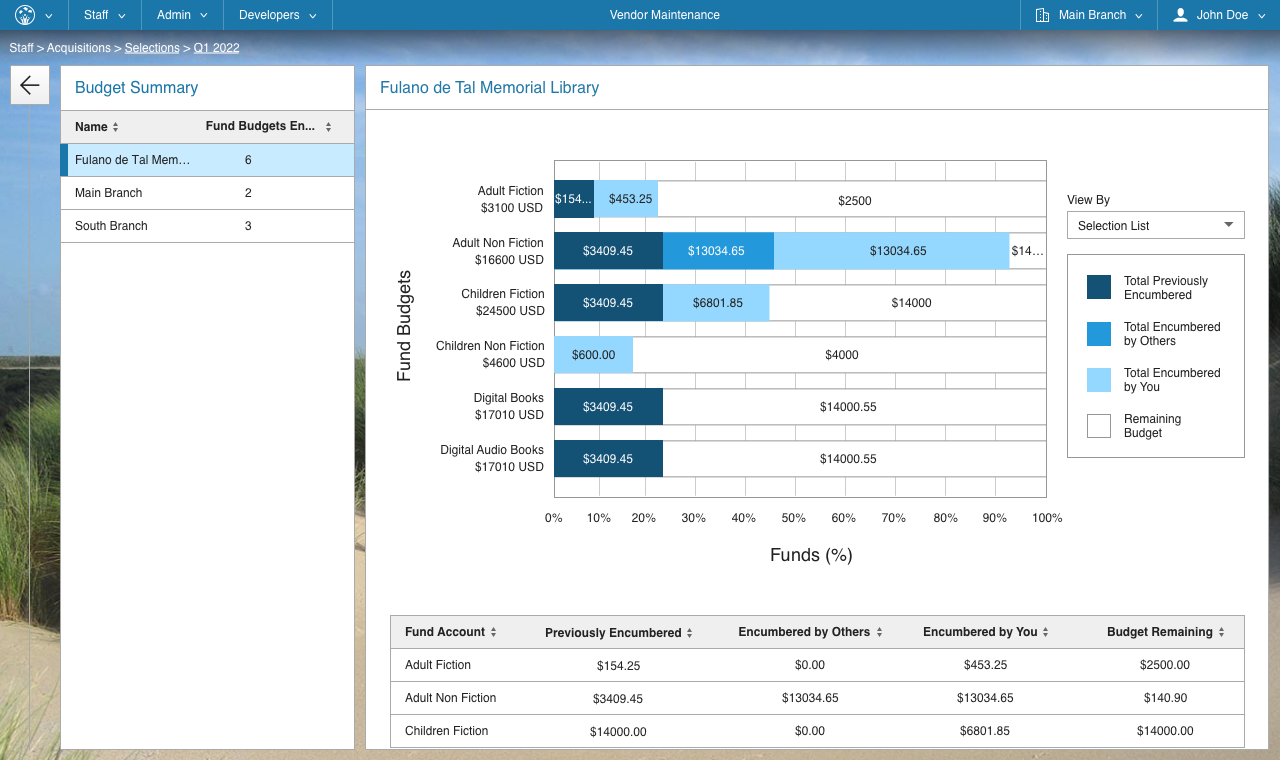Viewport: 1280px width, 760px height.
Task: Sort table by Previously Encumbered arrows
Action: (689, 633)
